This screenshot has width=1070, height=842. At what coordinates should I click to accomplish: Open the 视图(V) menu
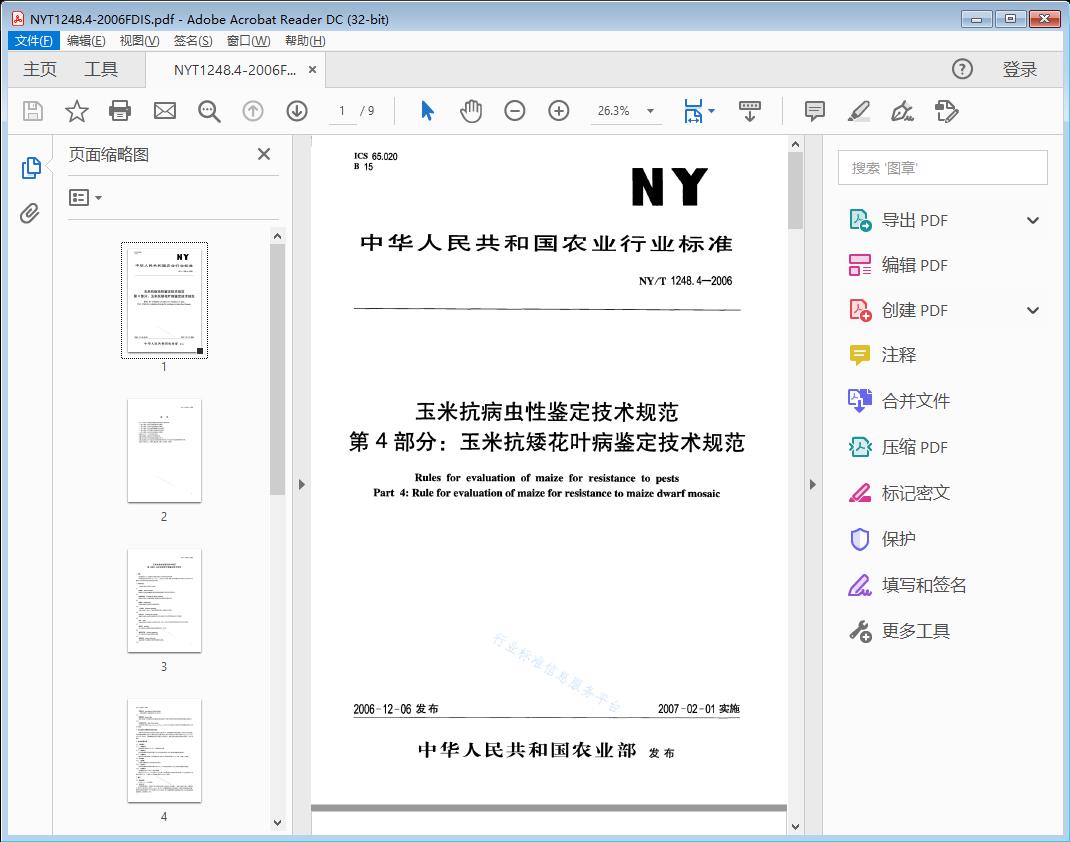(x=139, y=41)
